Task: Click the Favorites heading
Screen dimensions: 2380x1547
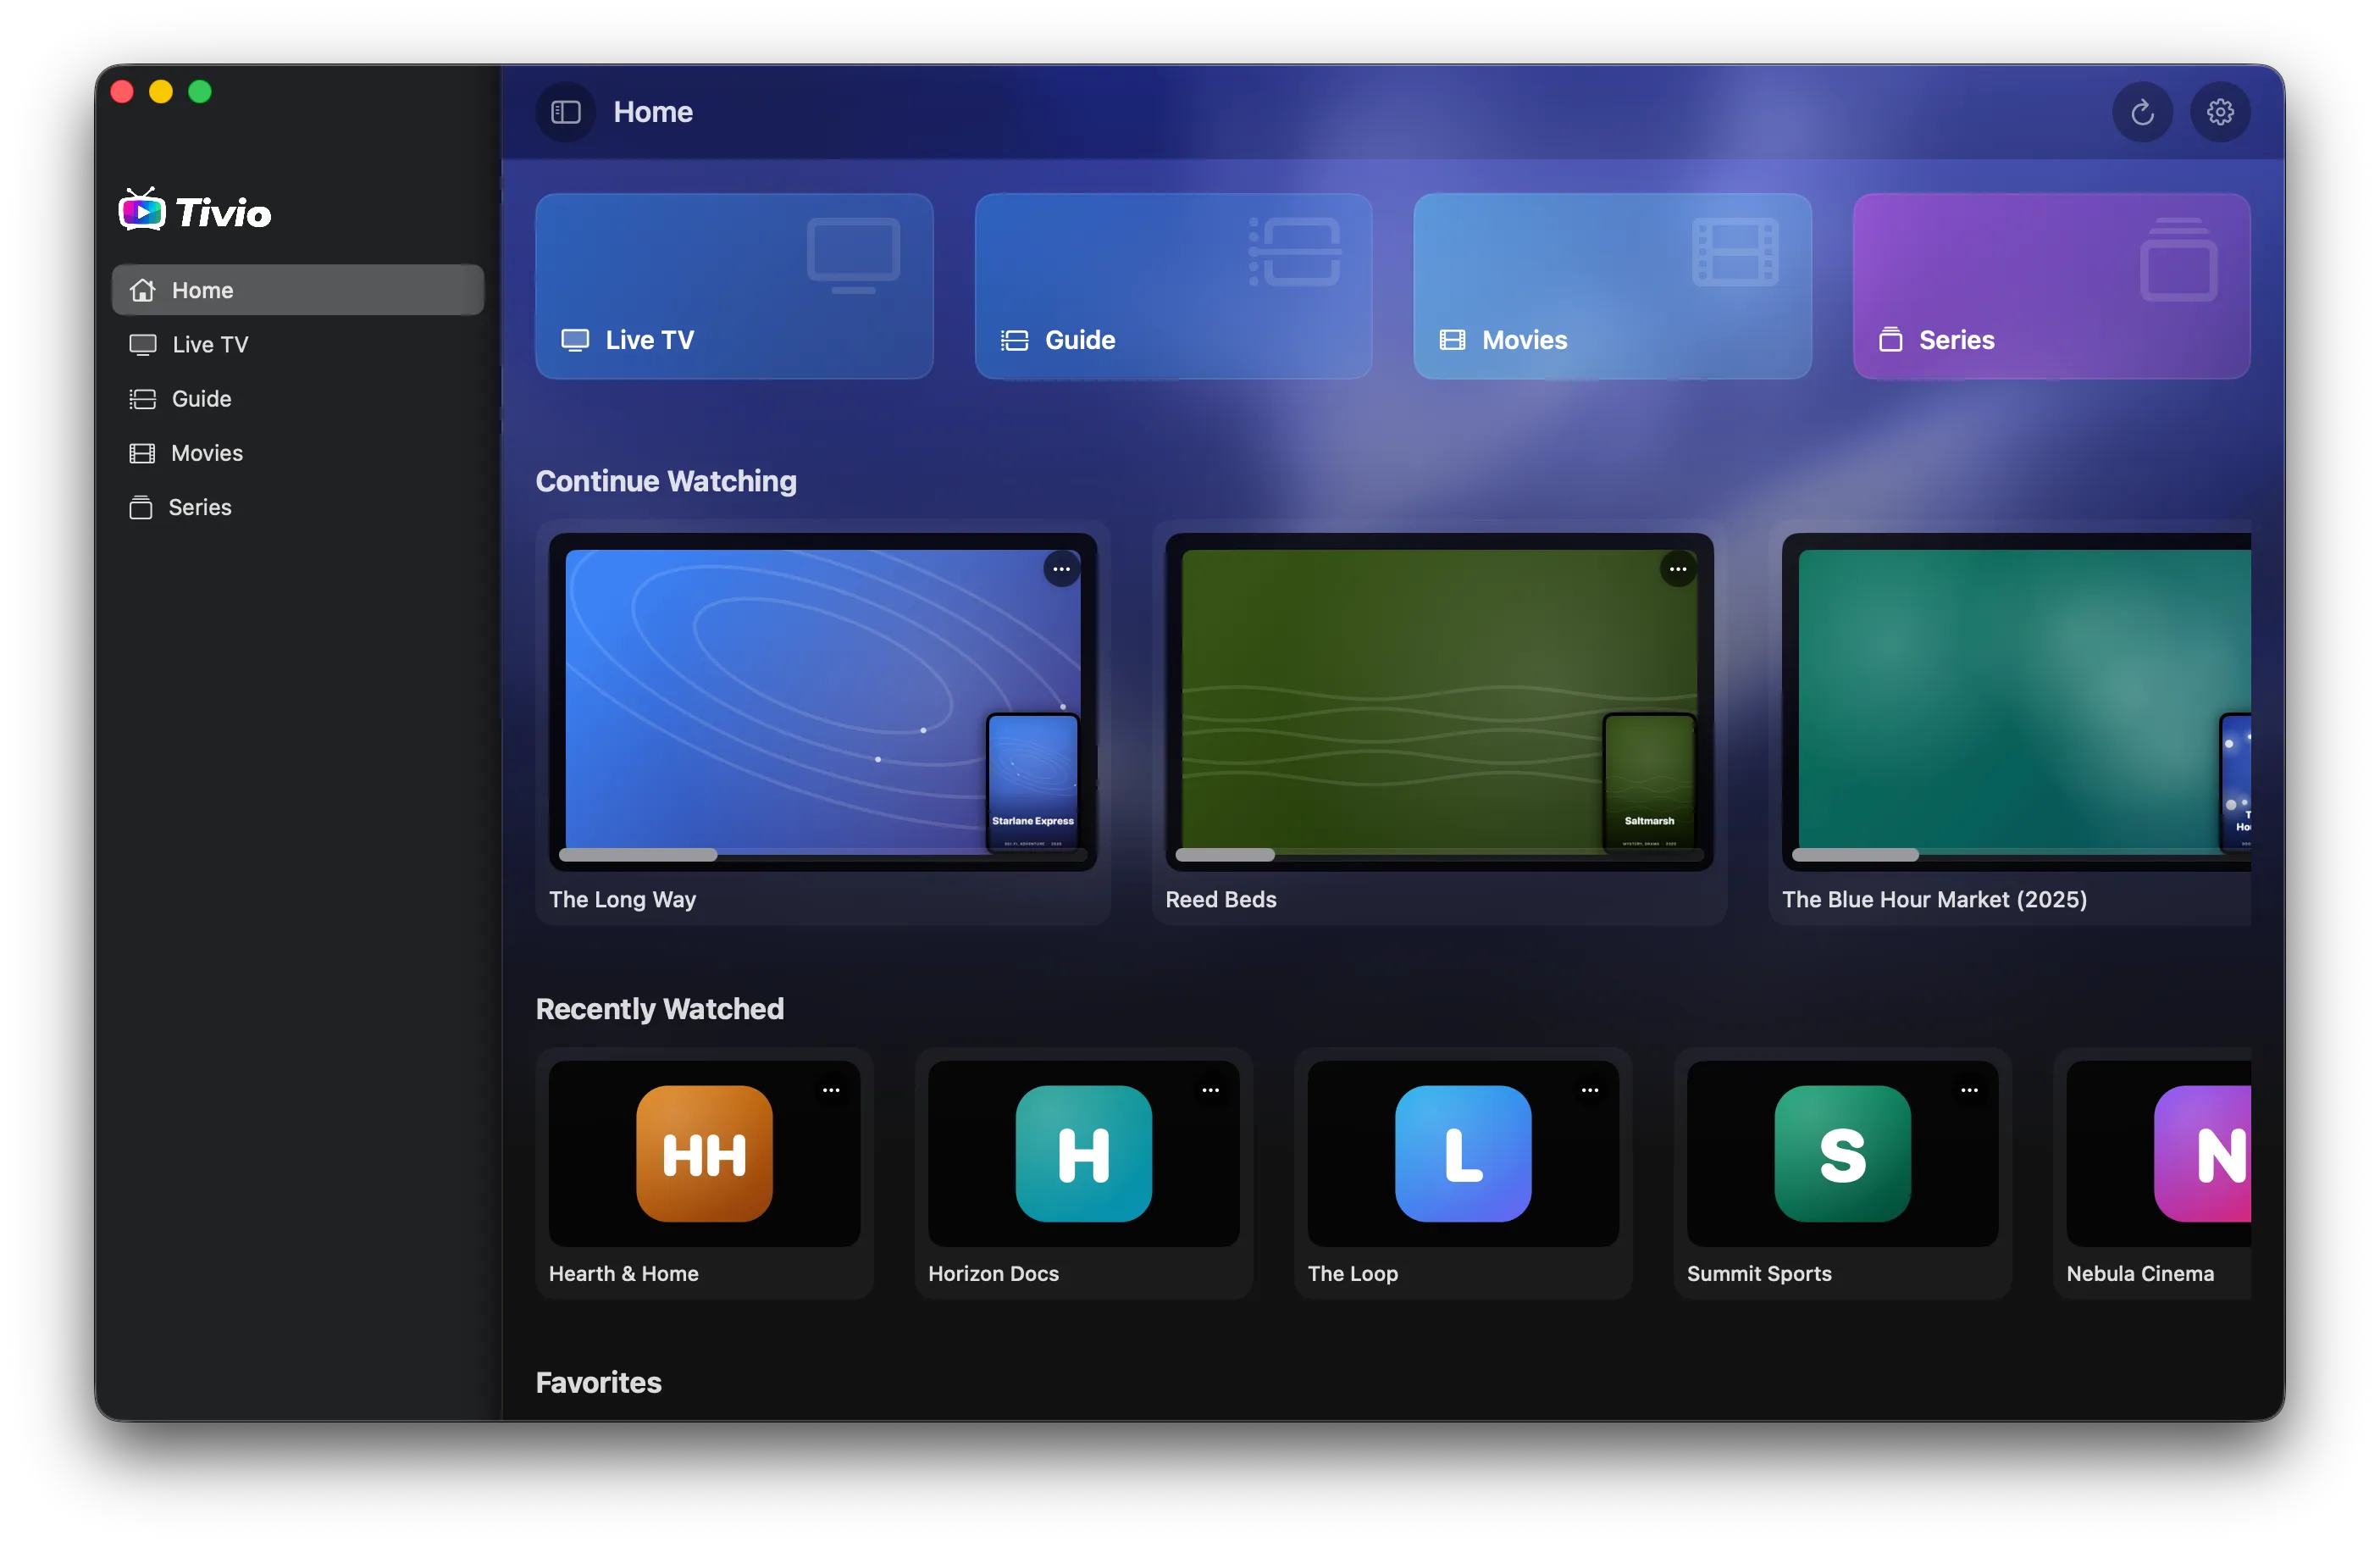Action: coord(598,1382)
